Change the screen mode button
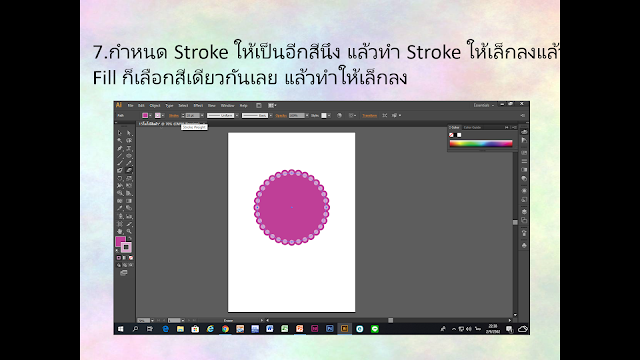 tap(124, 272)
